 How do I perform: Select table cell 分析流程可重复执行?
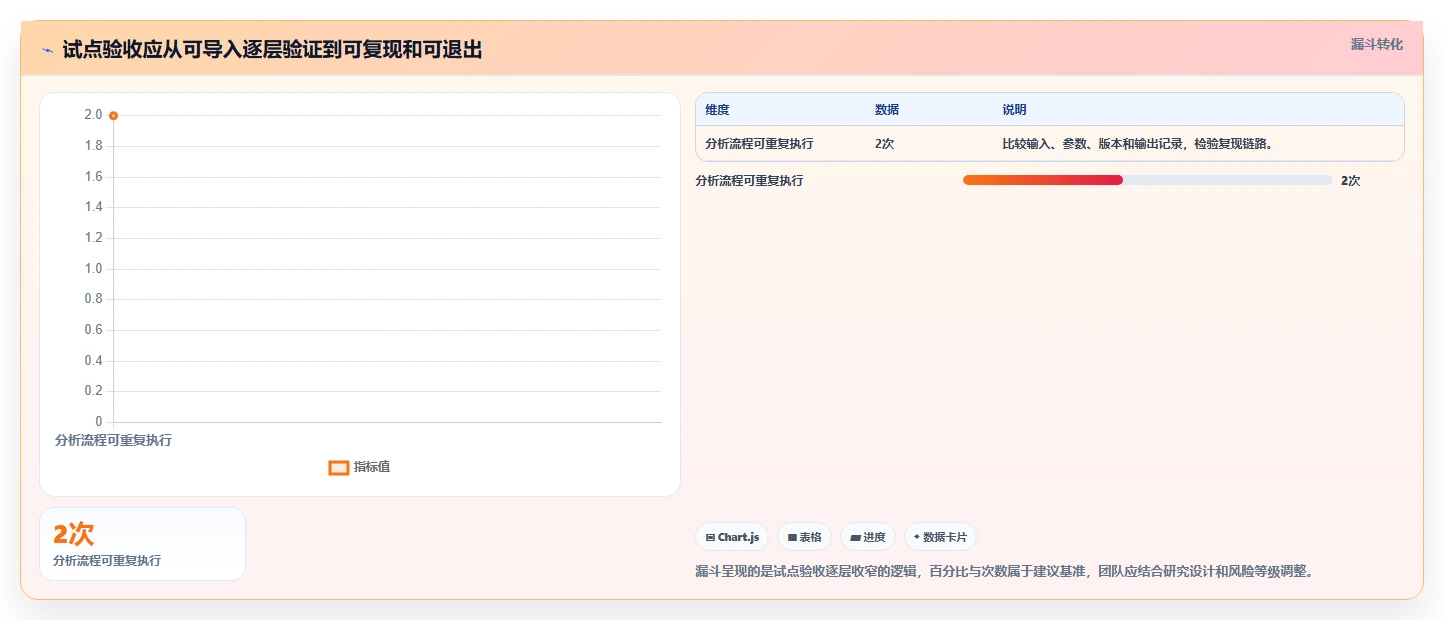point(759,144)
